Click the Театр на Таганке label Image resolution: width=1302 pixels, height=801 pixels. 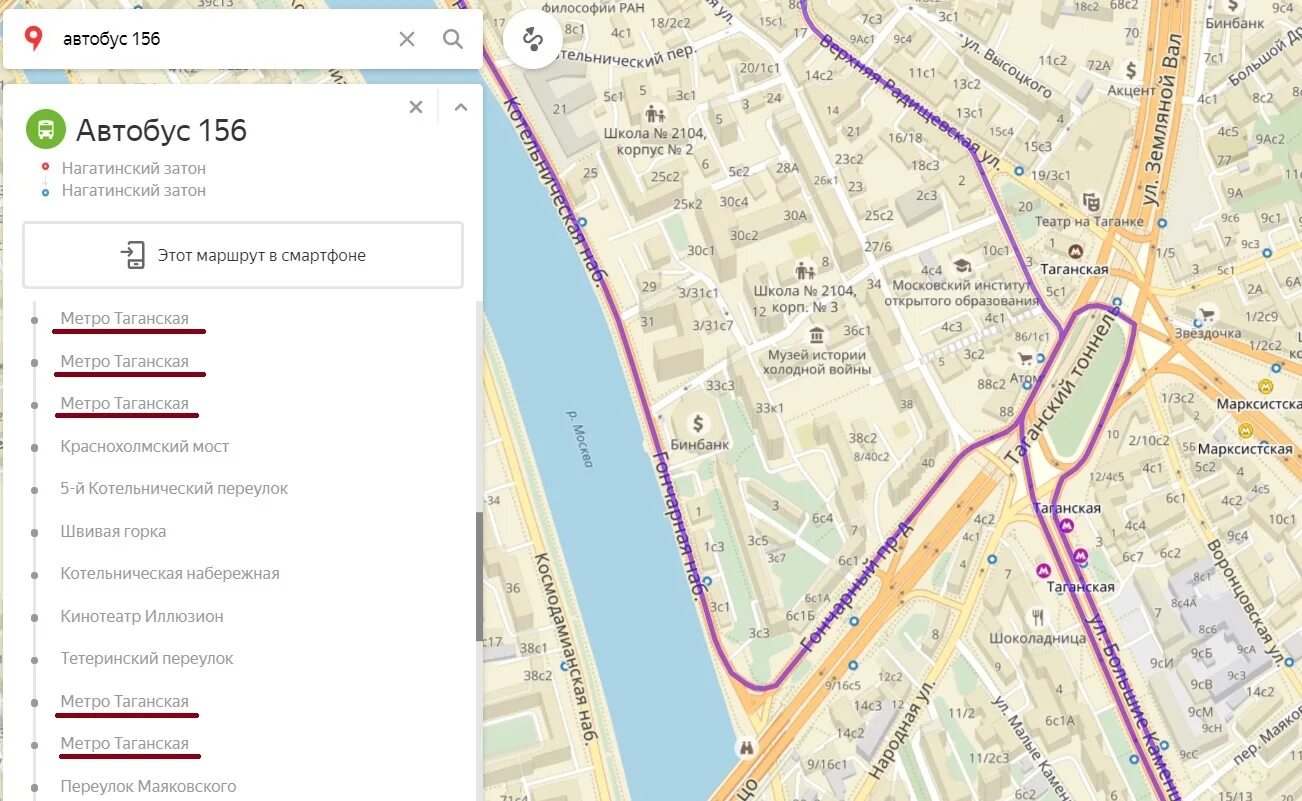click(x=1090, y=222)
